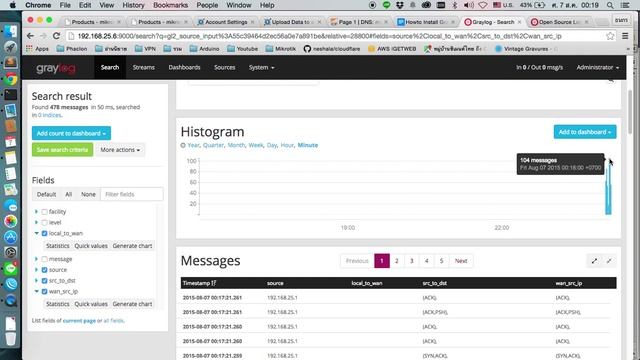Bookmark this page with star icon
This screenshot has height=360, width=640.
(610, 36)
